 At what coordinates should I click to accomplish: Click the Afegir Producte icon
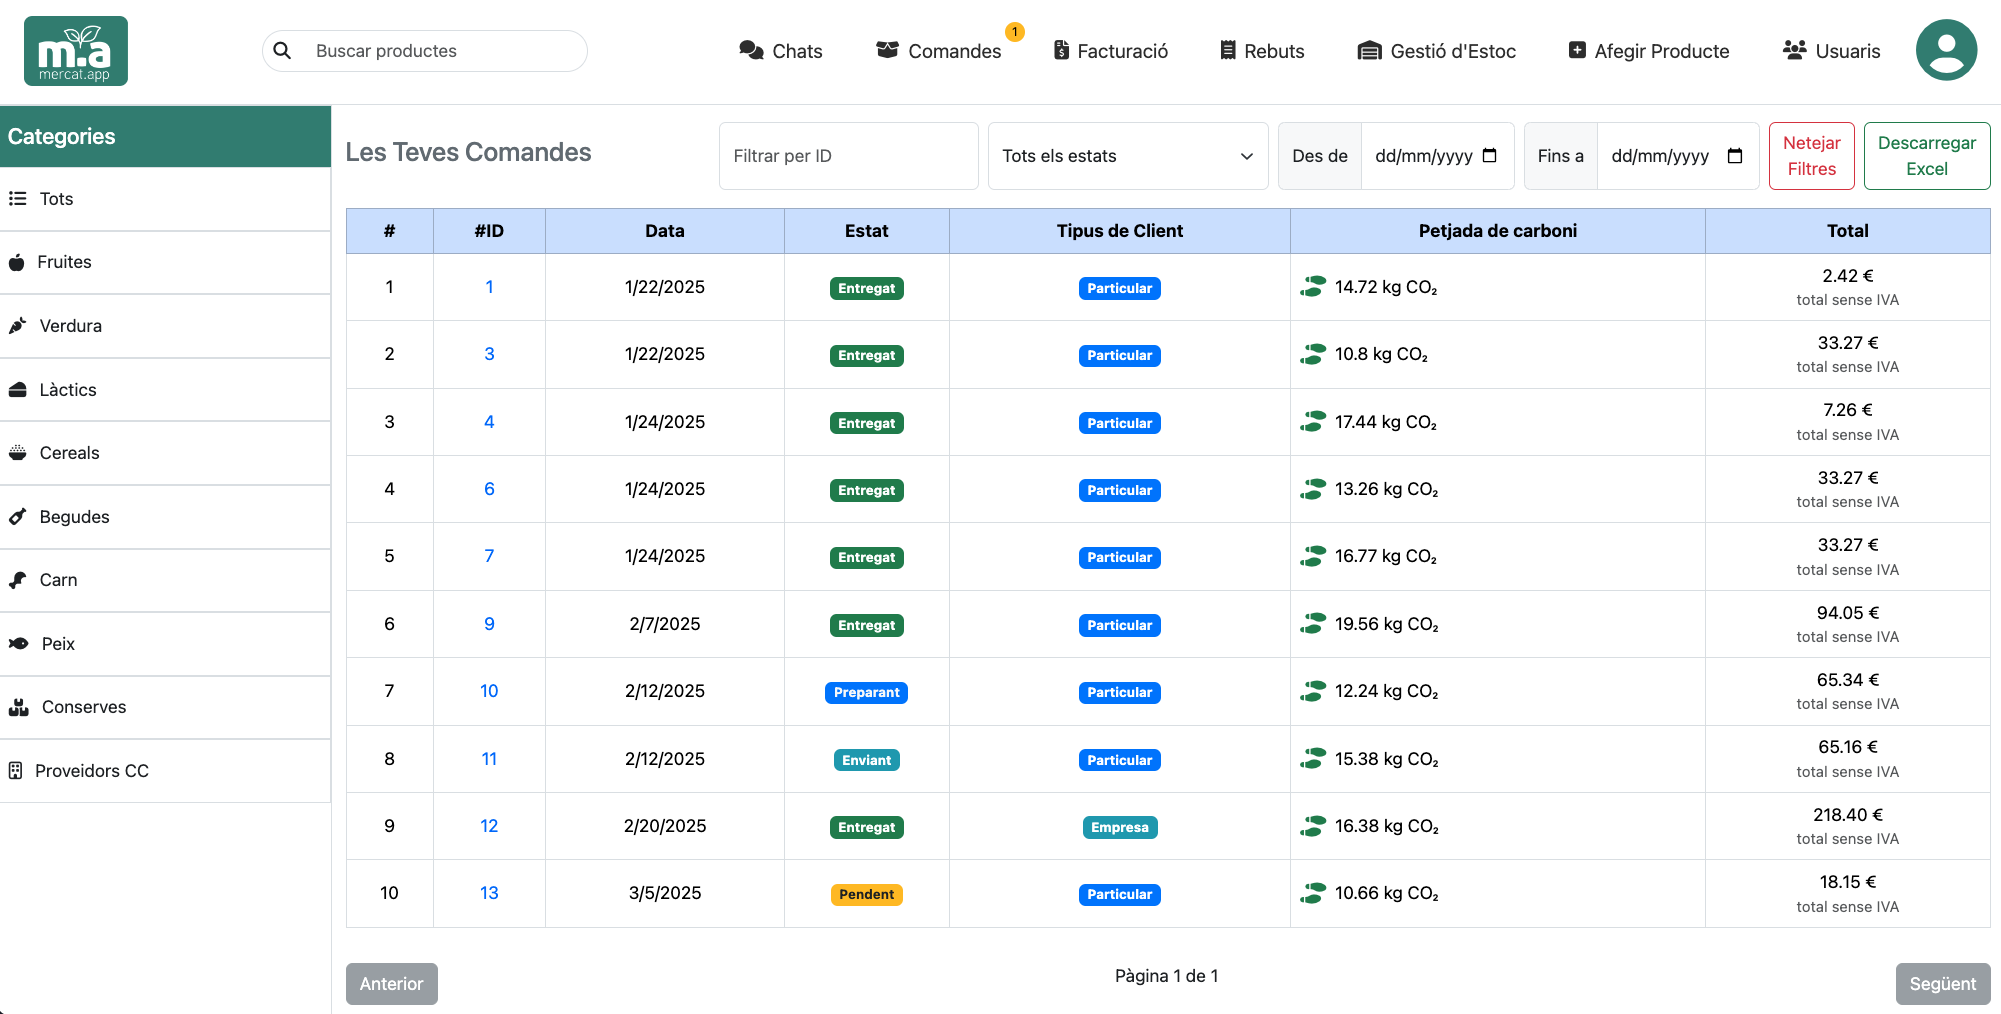pyautogui.click(x=1577, y=48)
